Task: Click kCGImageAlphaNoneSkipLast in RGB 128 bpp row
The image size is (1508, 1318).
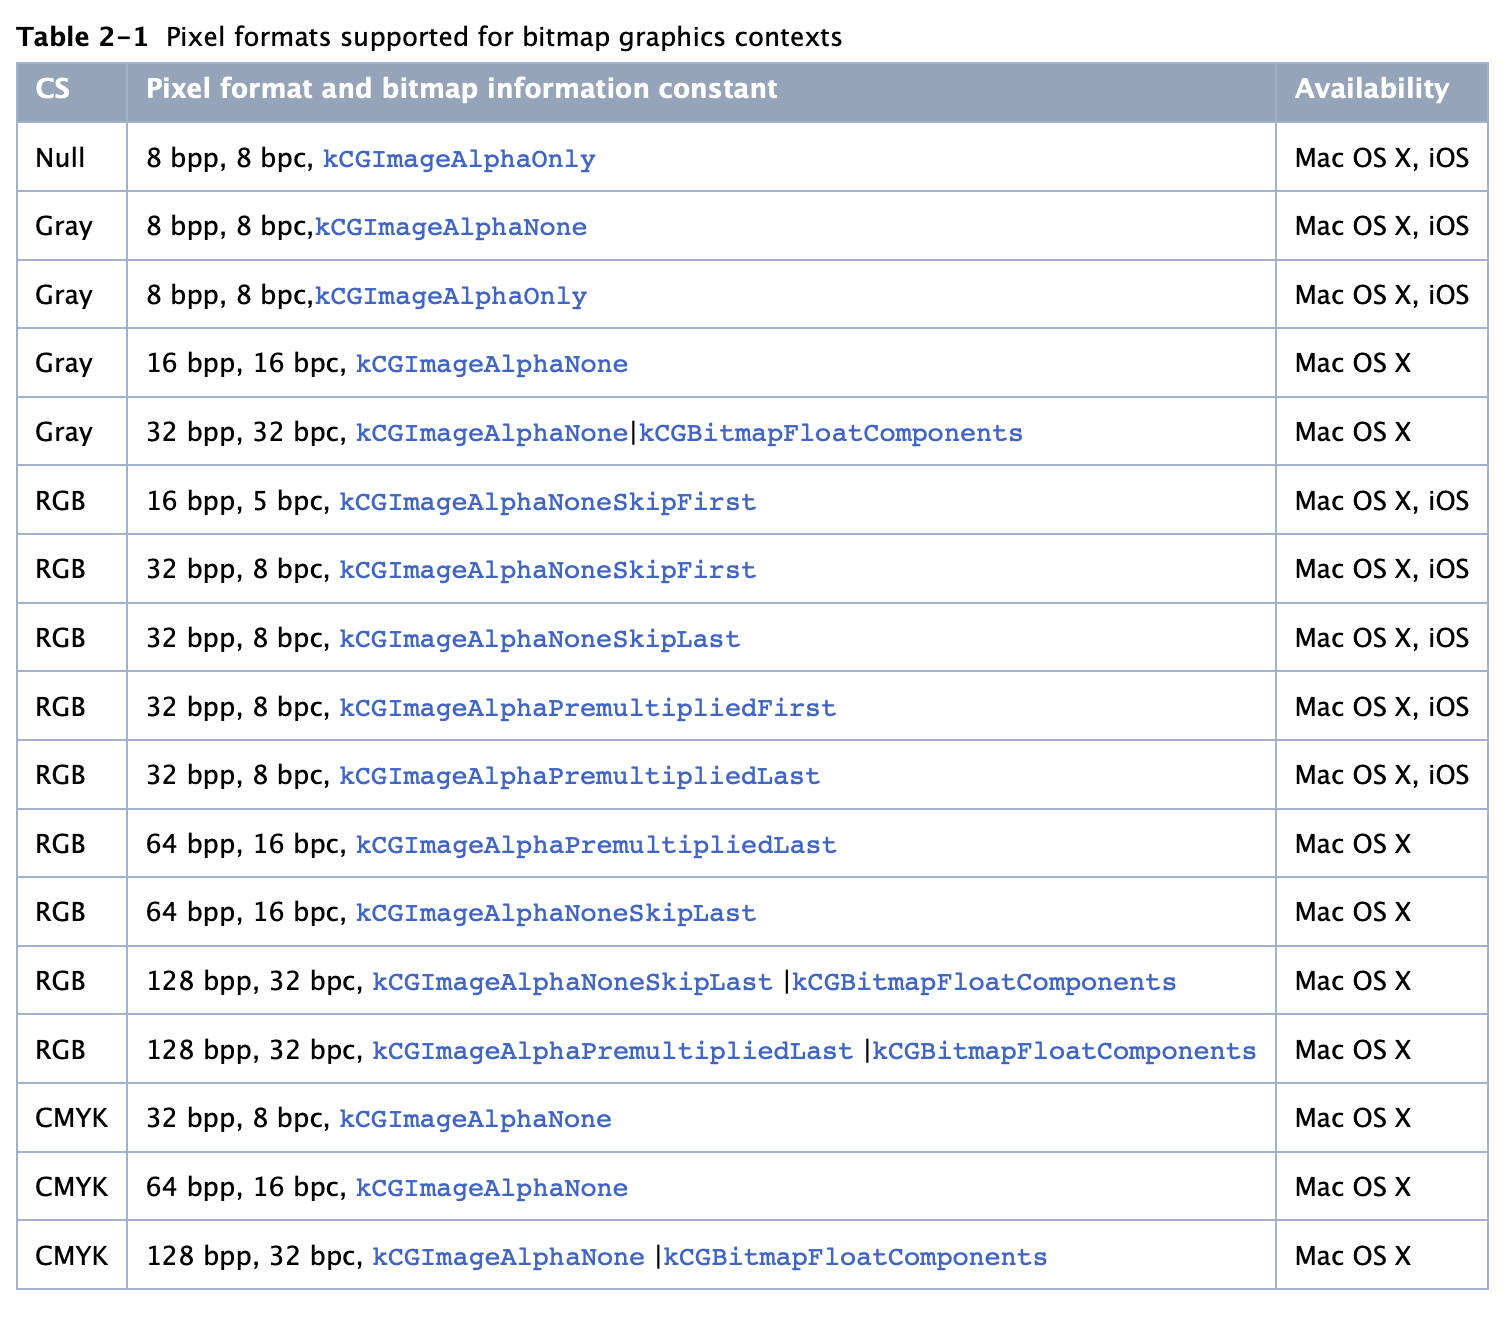Action: click(572, 982)
